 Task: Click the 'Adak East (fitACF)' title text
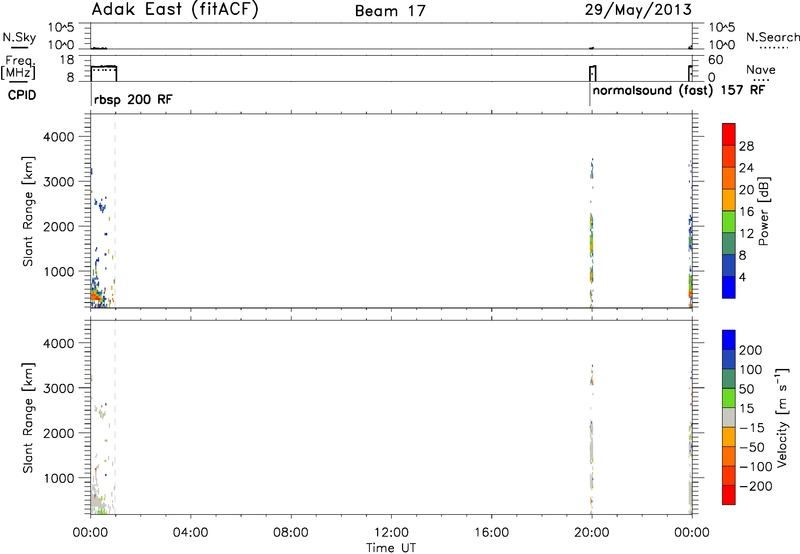pos(175,10)
